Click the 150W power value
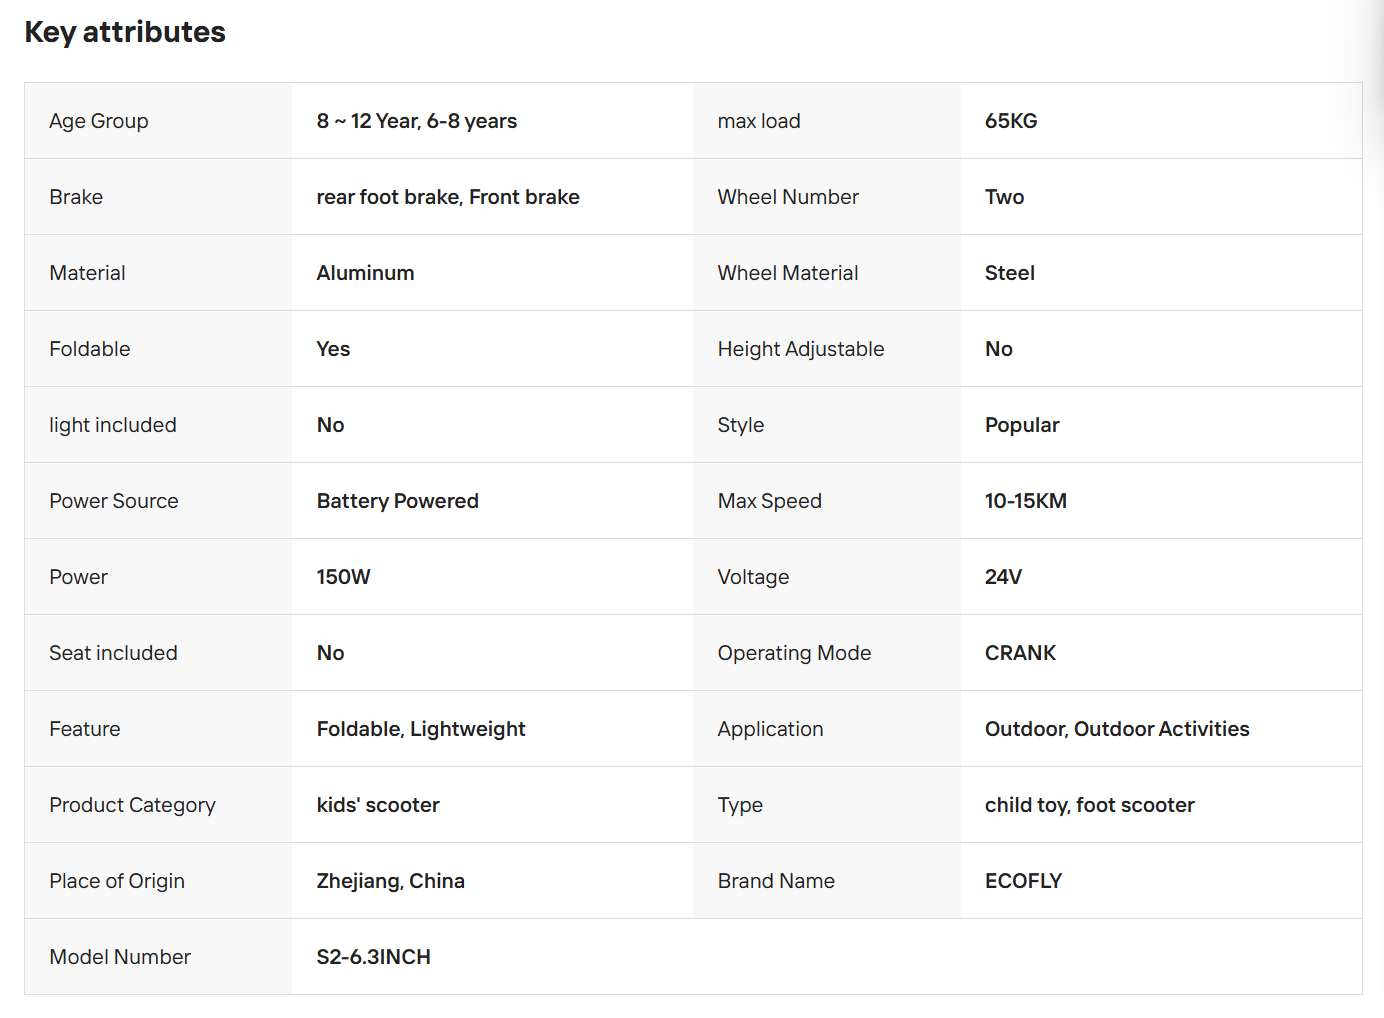Screen dimensions: 1384x1018 [344, 577]
